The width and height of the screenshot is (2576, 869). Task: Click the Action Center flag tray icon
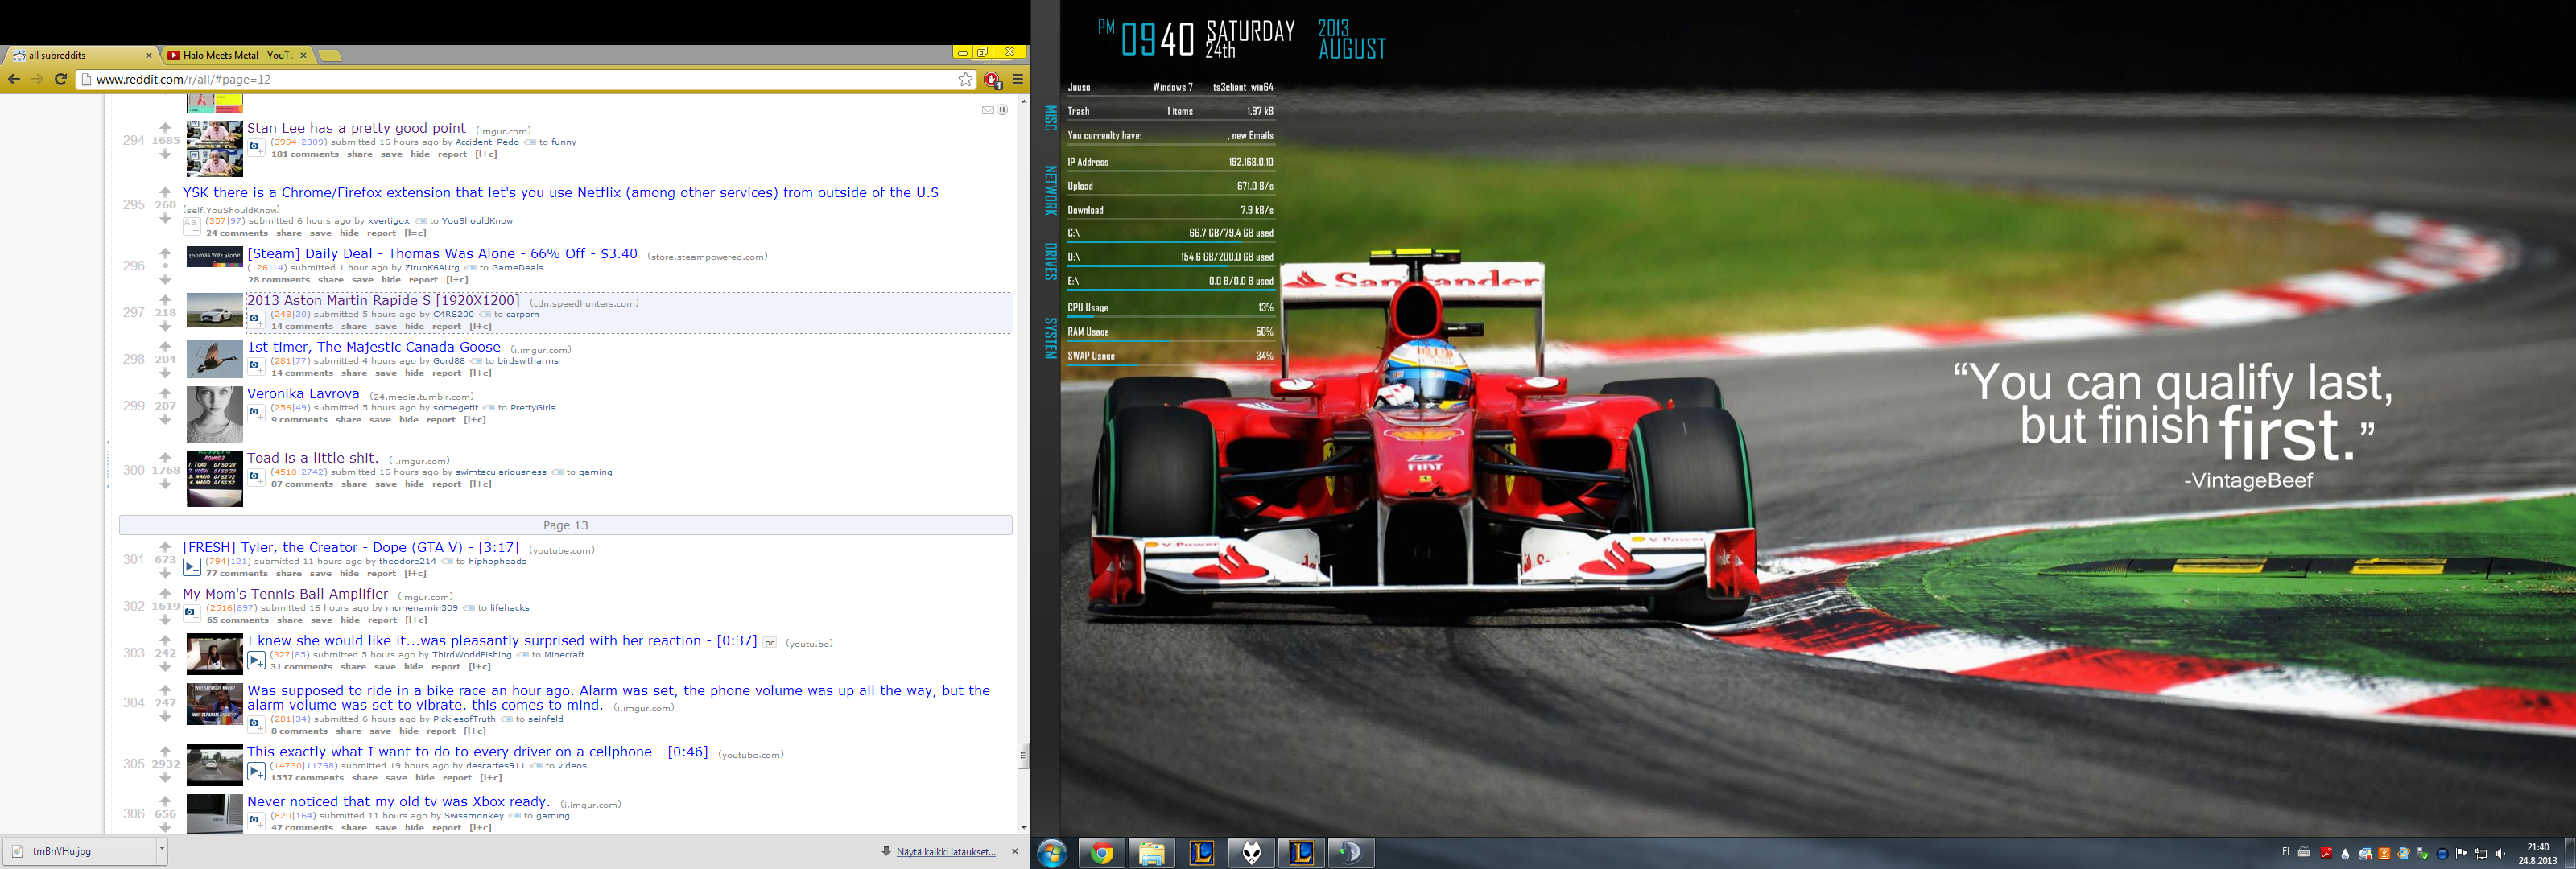point(2461,854)
